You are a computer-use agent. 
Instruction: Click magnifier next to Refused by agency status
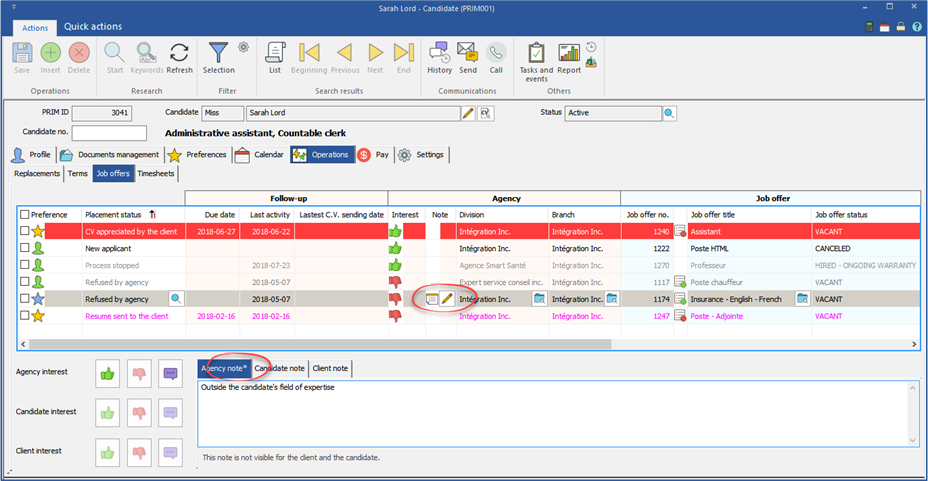coord(176,299)
